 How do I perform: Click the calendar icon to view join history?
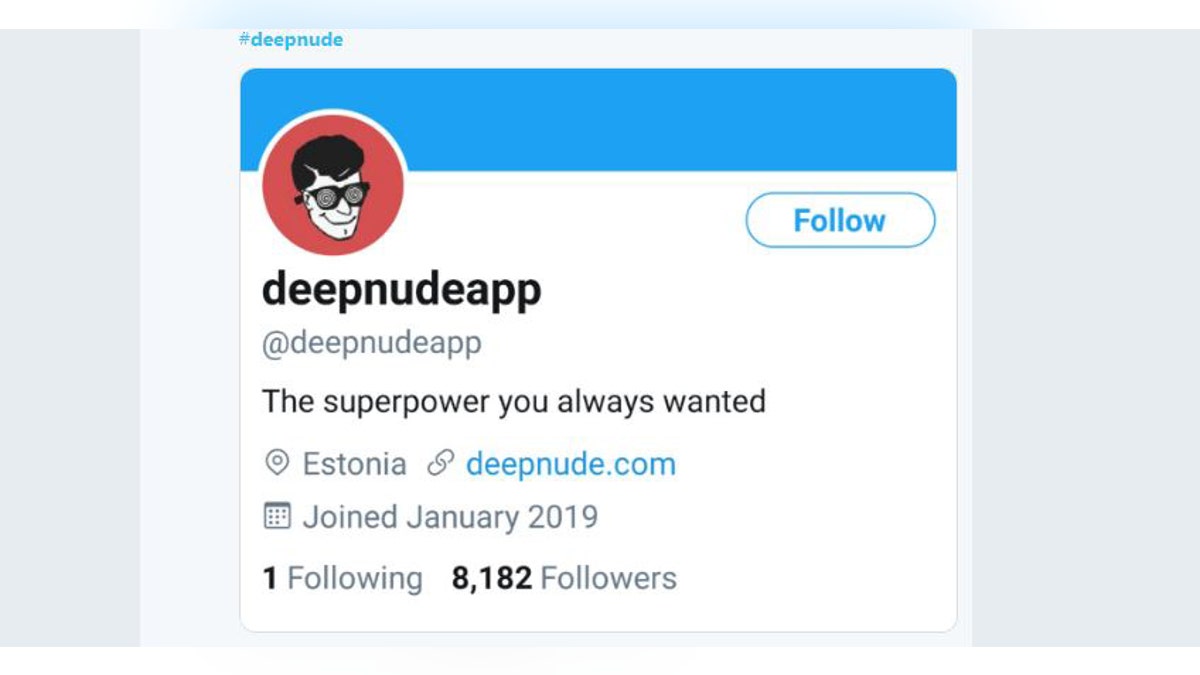(276, 516)
